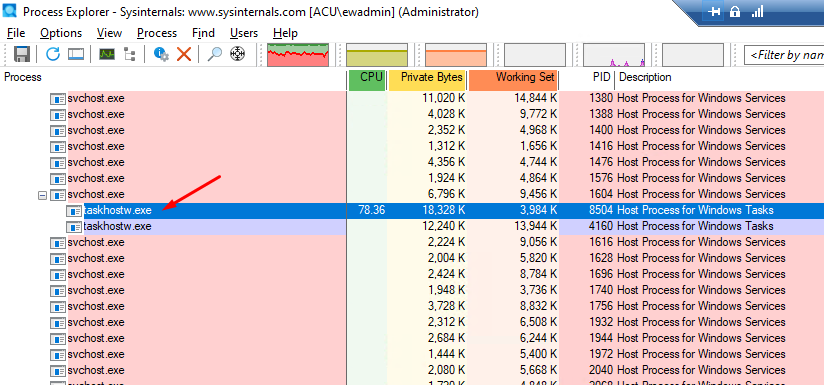
Task: Open Properties for the selected process icon
Action: click(x=161, y=54)
